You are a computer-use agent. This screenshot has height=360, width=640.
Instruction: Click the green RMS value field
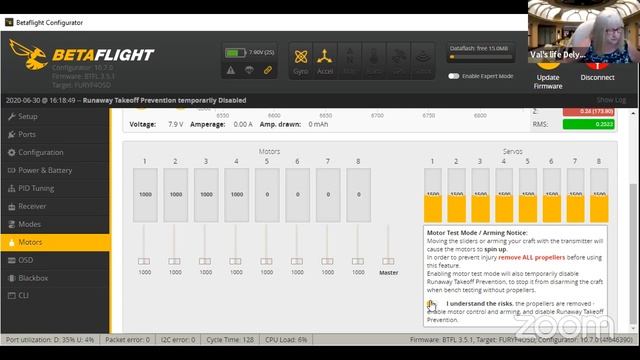click(x=588, y=124)
